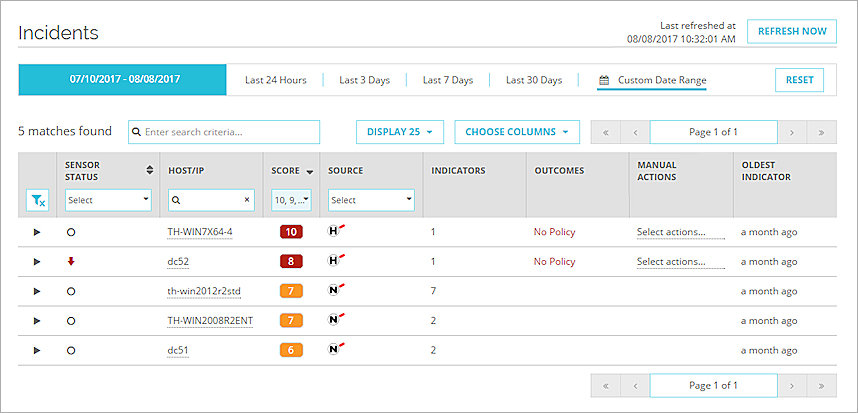The width and height of the screenshot is (858, 413).
Task: Expand the dc52 incident row
Action: [x=37, y=262]
